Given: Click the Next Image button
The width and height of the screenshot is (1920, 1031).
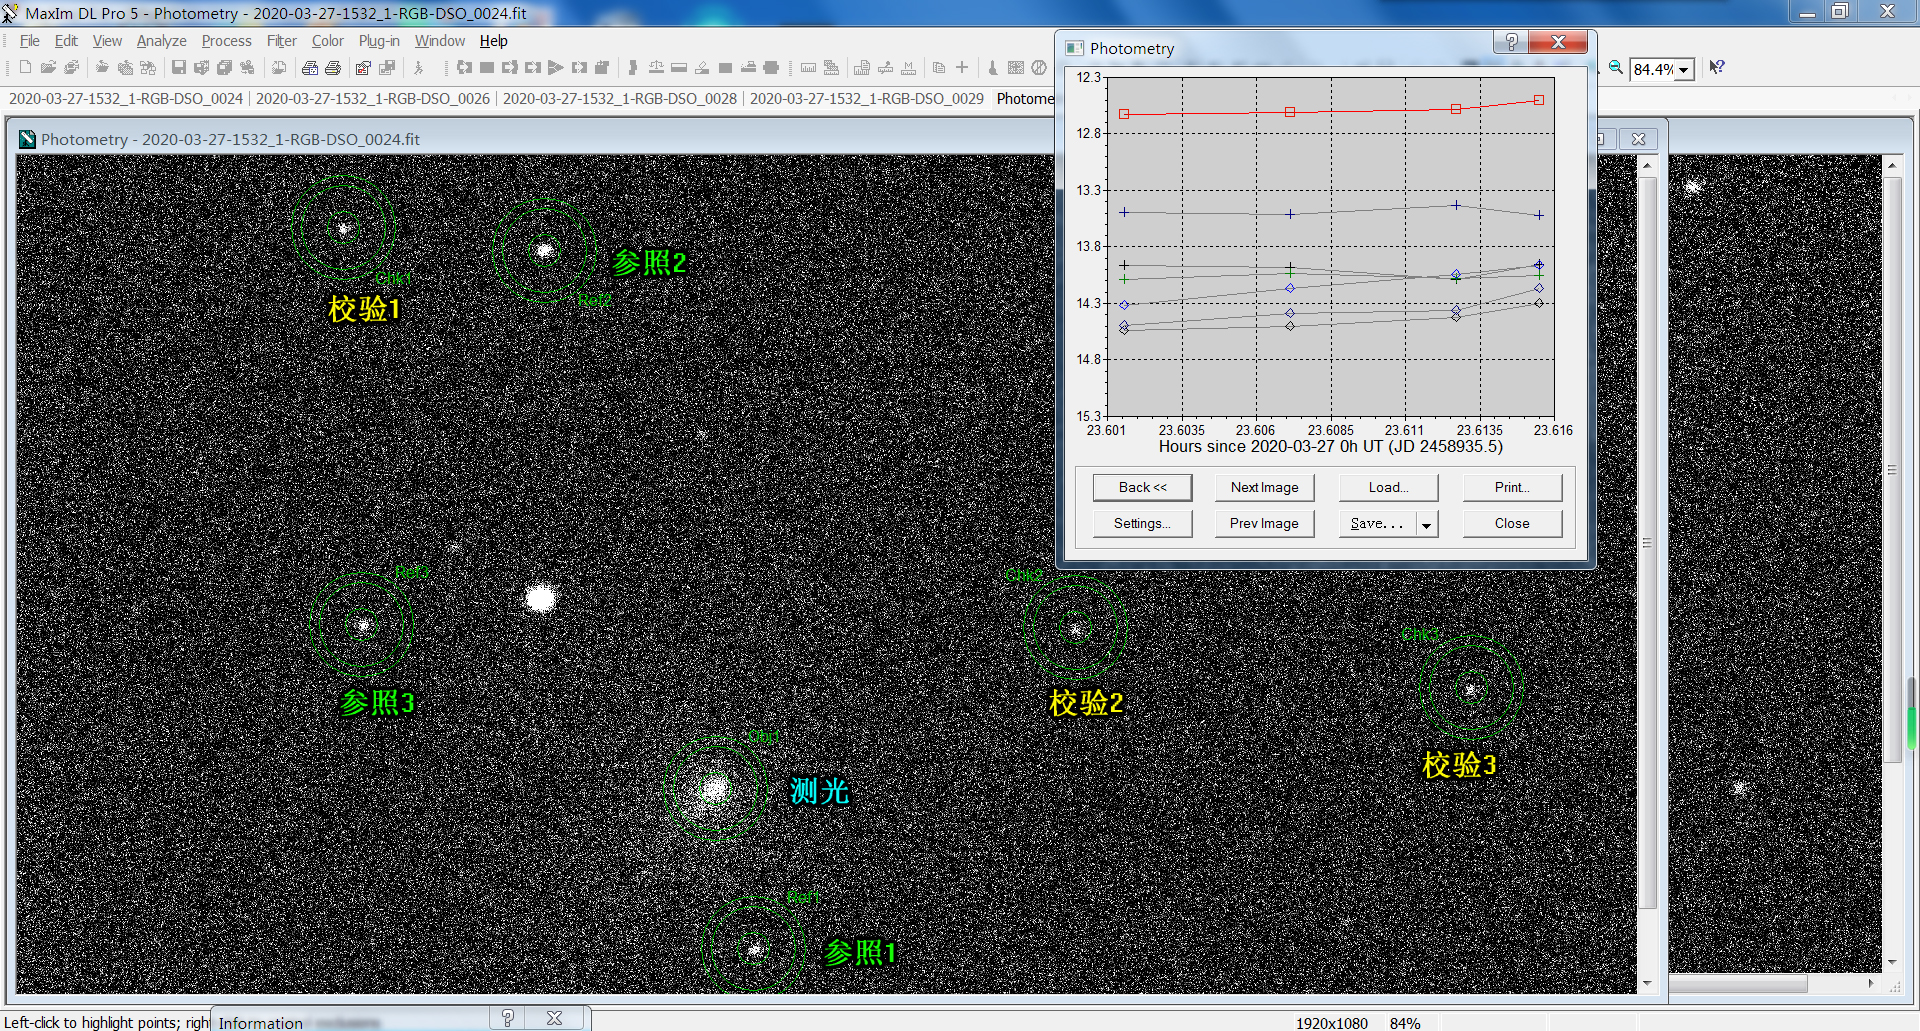Looking at the screenshot, I should pos(1265,487).
